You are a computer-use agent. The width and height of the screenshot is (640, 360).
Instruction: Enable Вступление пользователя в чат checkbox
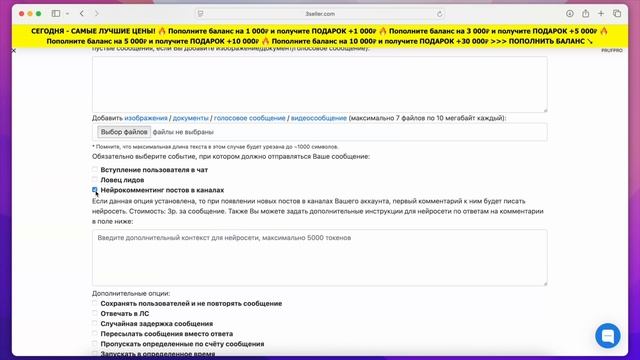click(95, 169)
